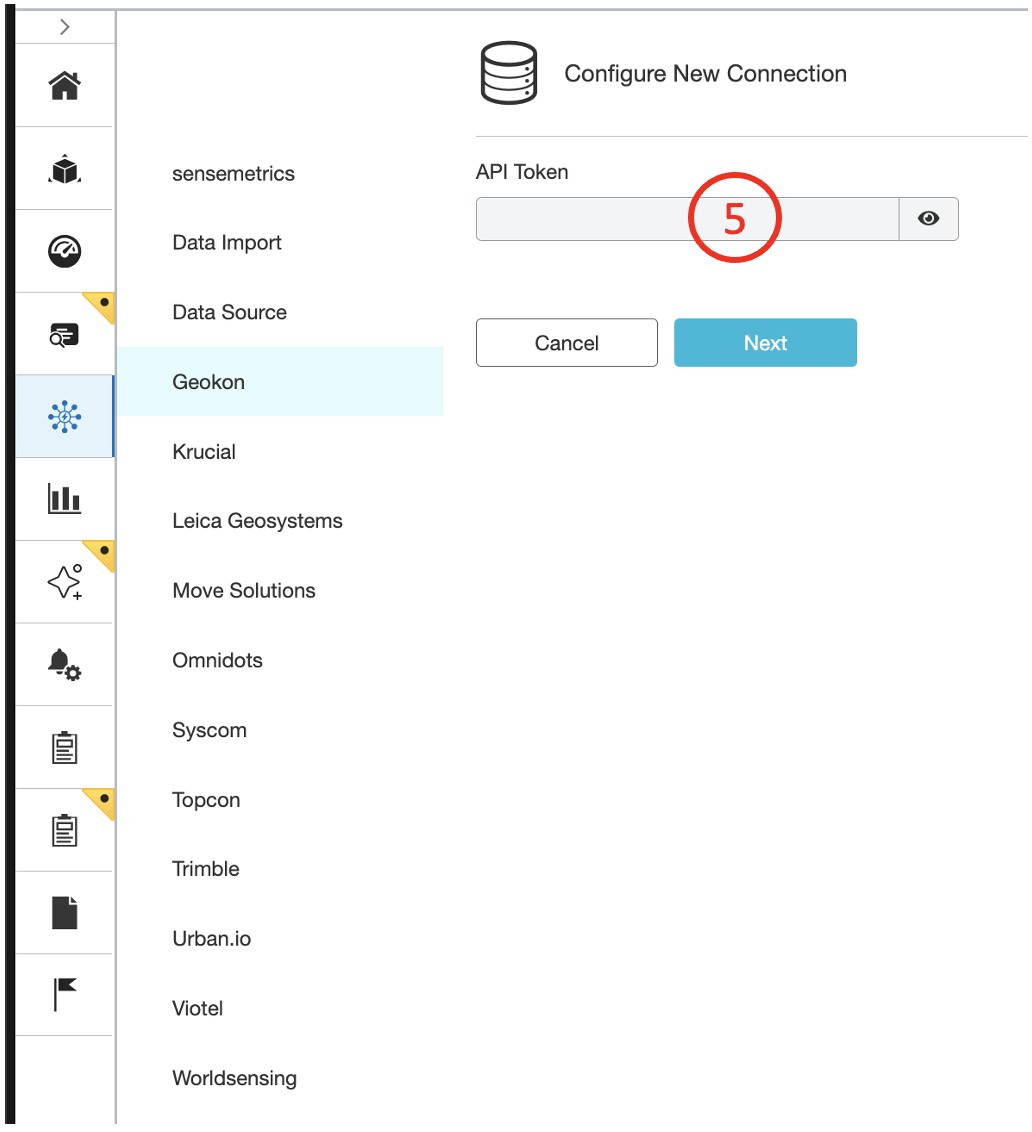The height and width of the screenshot is (1132, 1032).
Task: Choose Leica Geosystems from the list
Action: (257, 521)
